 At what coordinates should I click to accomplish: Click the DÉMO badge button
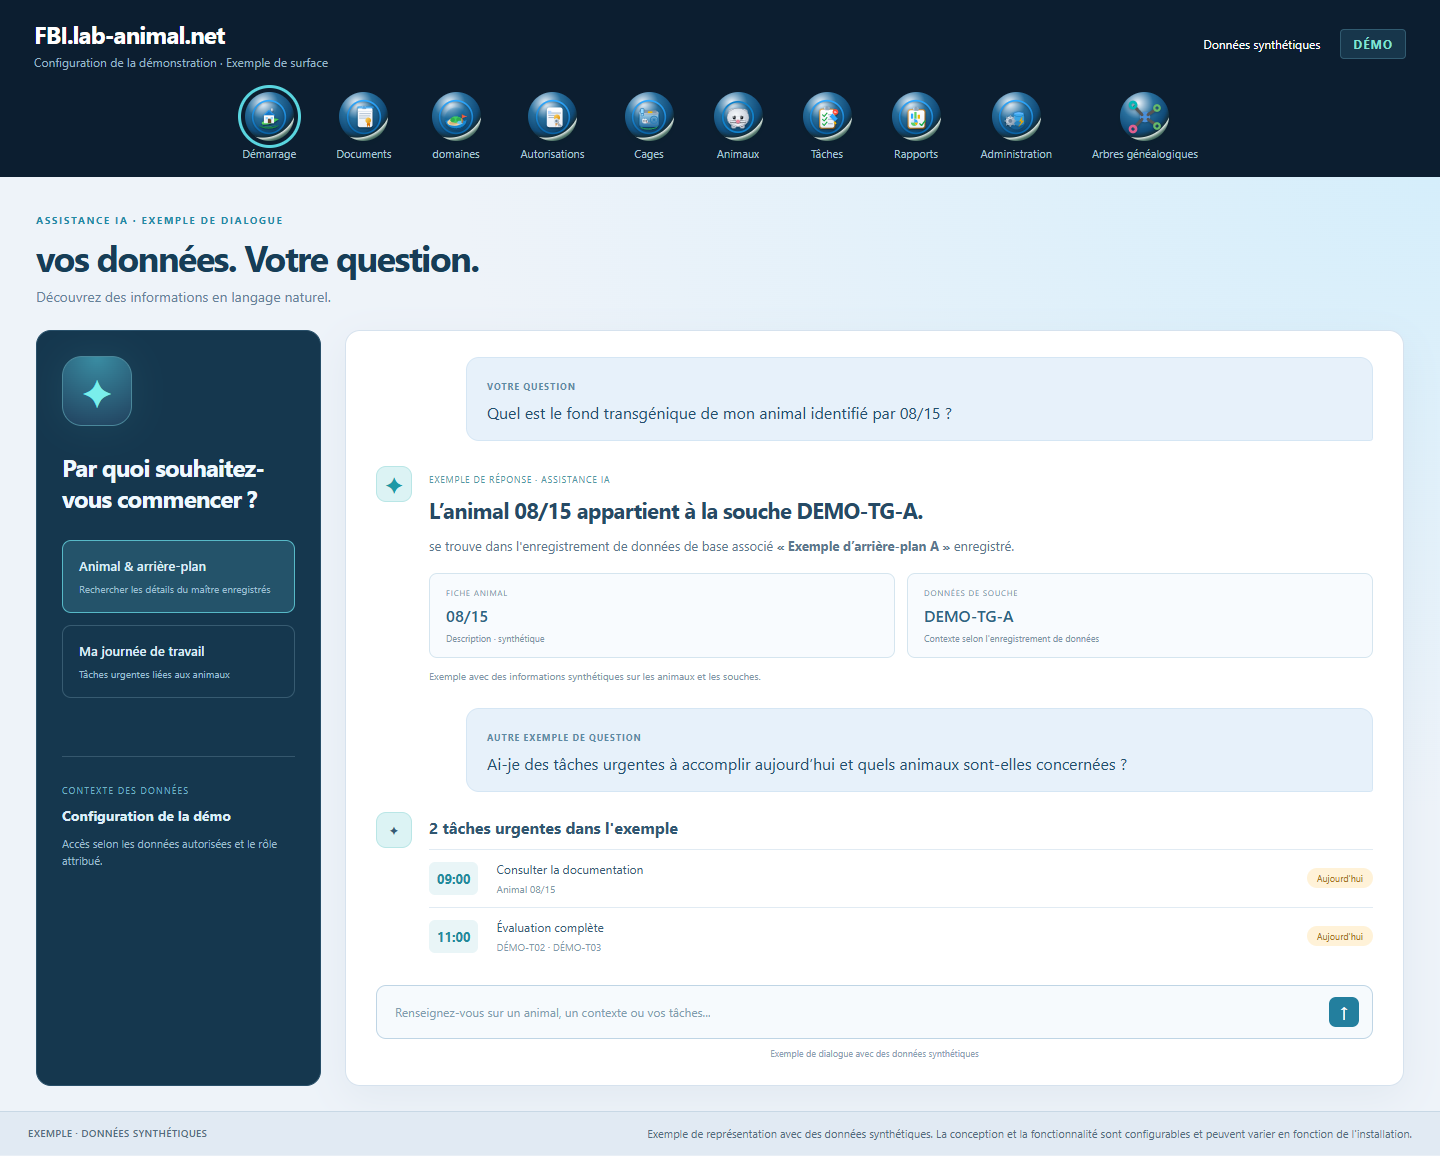tap(1373, 44)
